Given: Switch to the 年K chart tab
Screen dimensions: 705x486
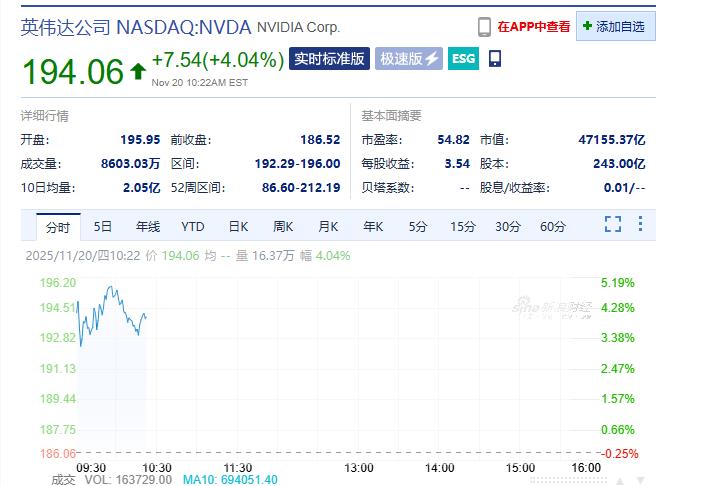Looking at the screenshot, I should tap(373, 227).
